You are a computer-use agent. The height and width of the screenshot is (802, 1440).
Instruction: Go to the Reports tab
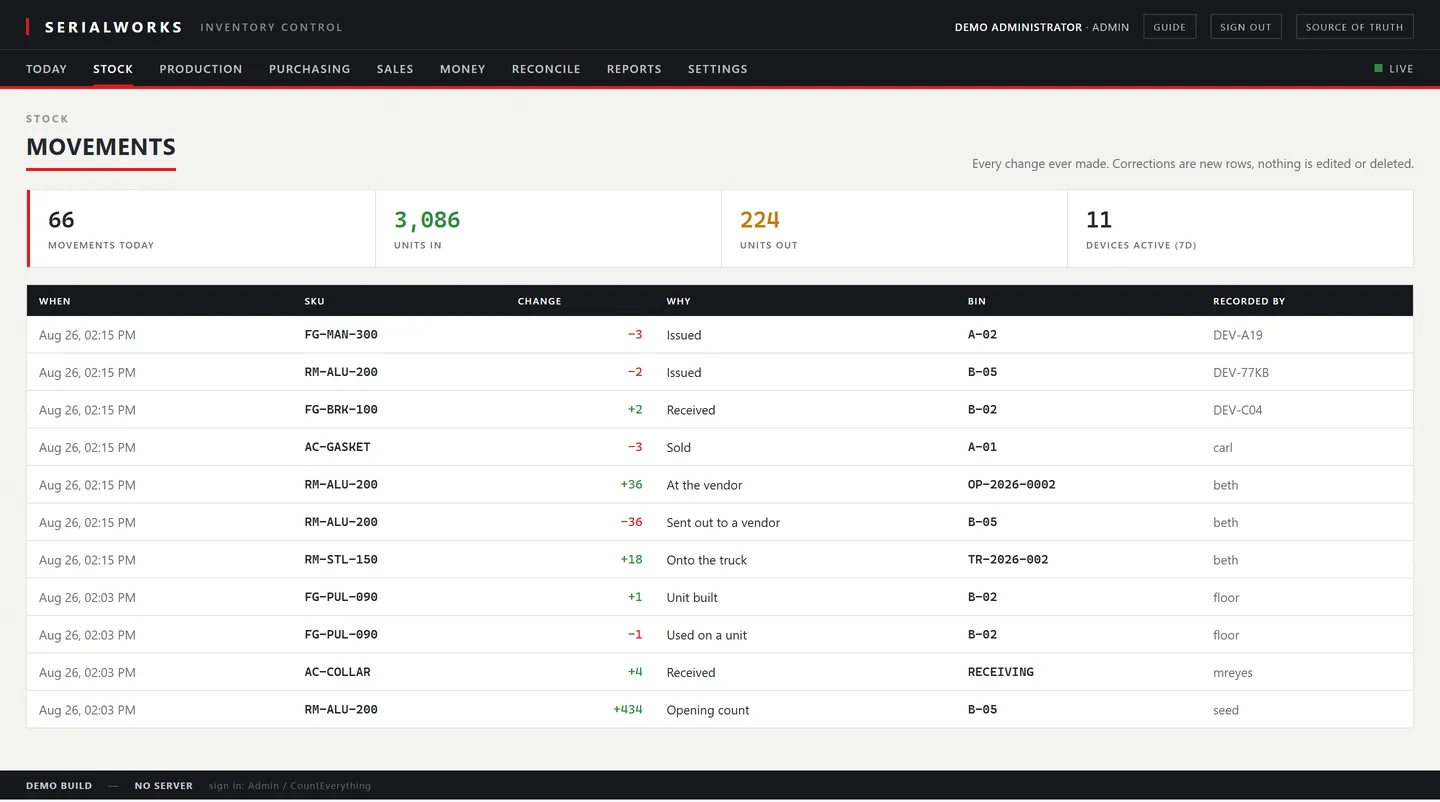634,69
